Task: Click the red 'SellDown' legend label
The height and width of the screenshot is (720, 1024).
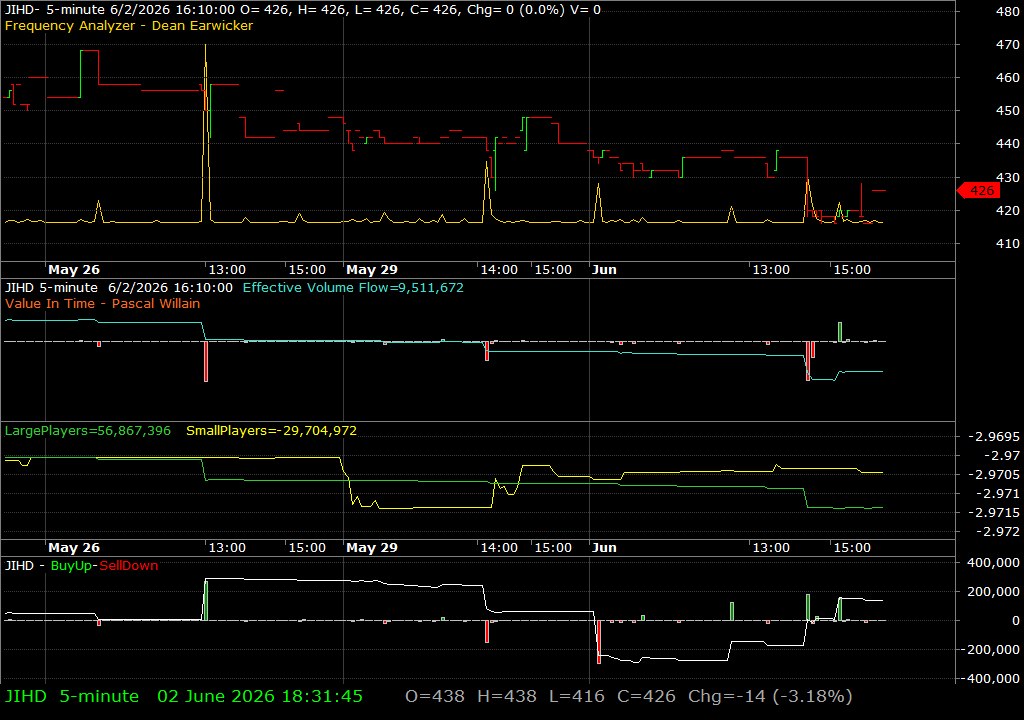Action: tap(129, 565)
